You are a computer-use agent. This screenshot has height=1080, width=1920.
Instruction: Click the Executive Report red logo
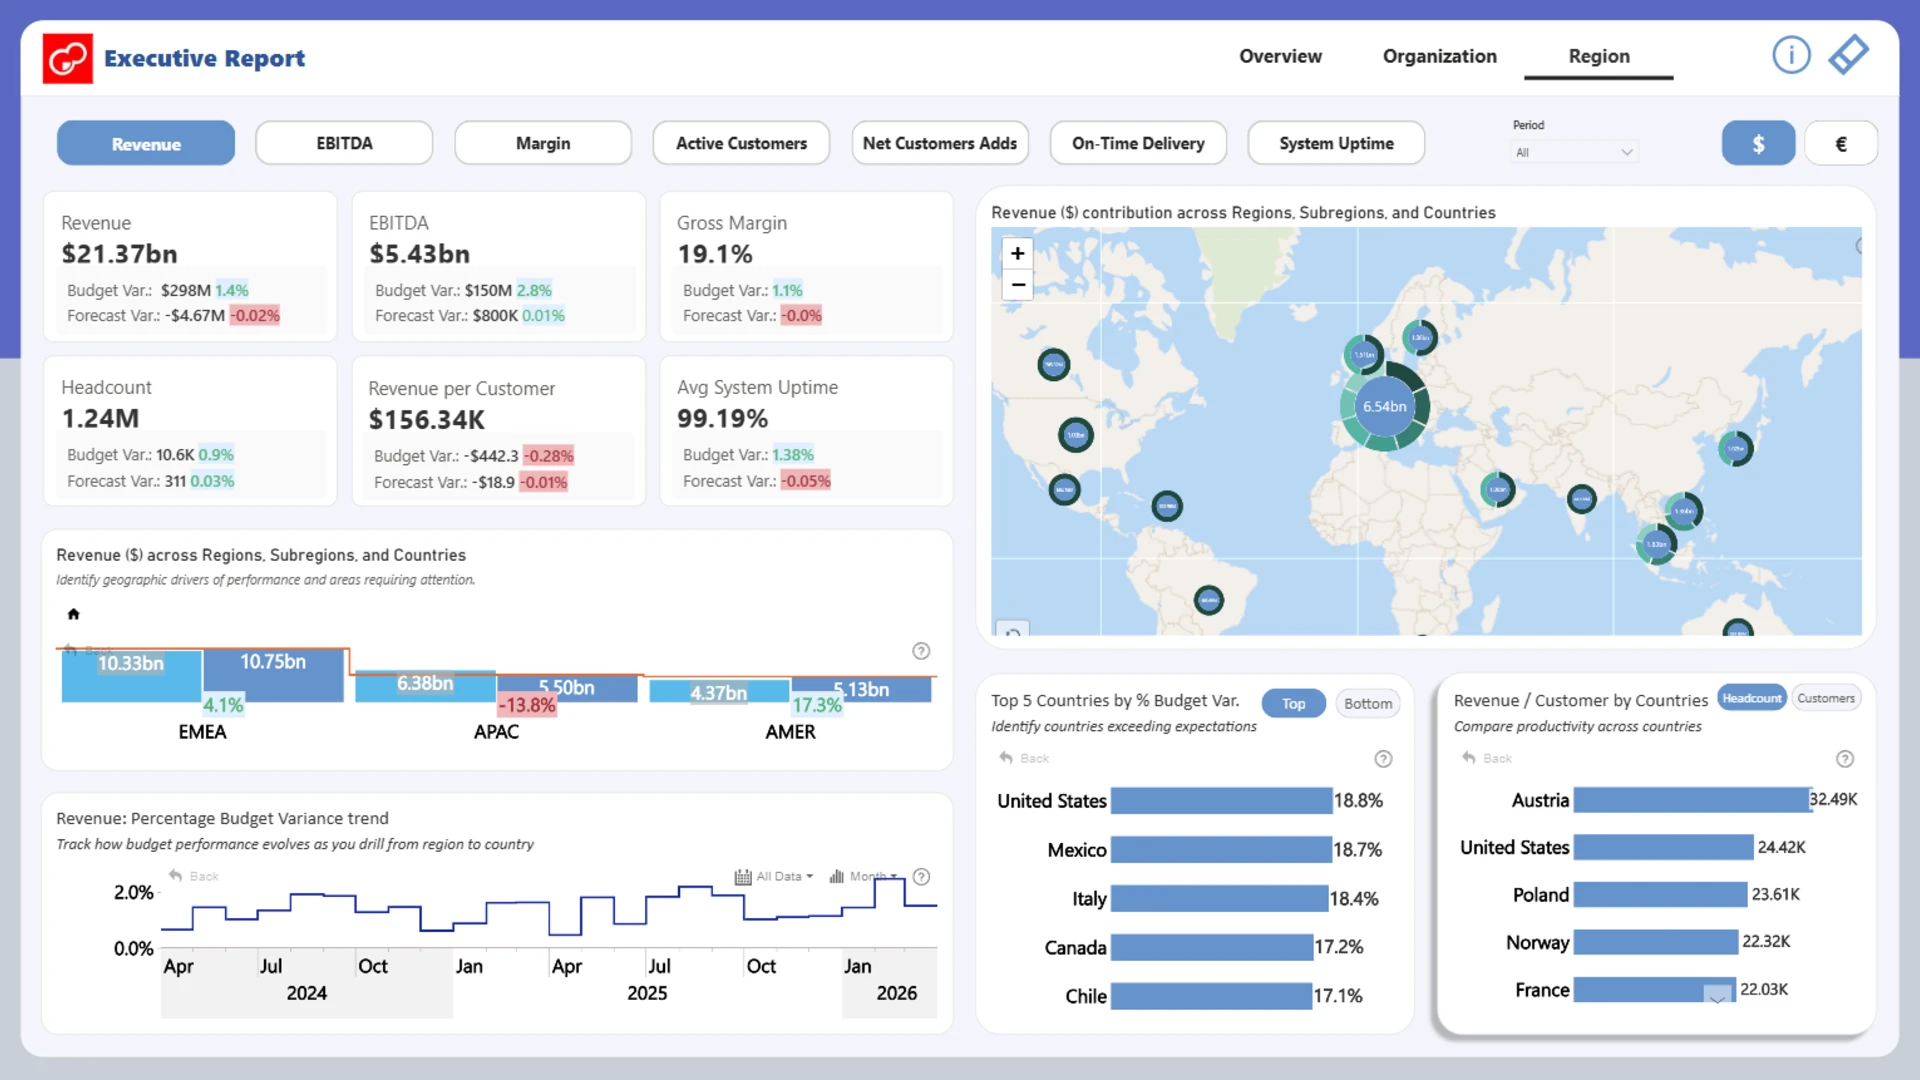(x=68, y=58)
